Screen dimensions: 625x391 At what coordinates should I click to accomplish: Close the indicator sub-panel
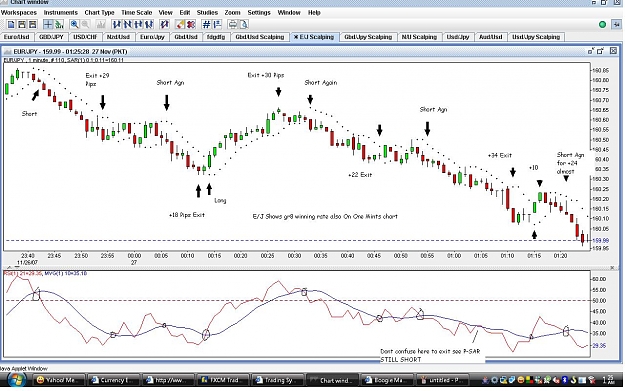tap(612, 267)
